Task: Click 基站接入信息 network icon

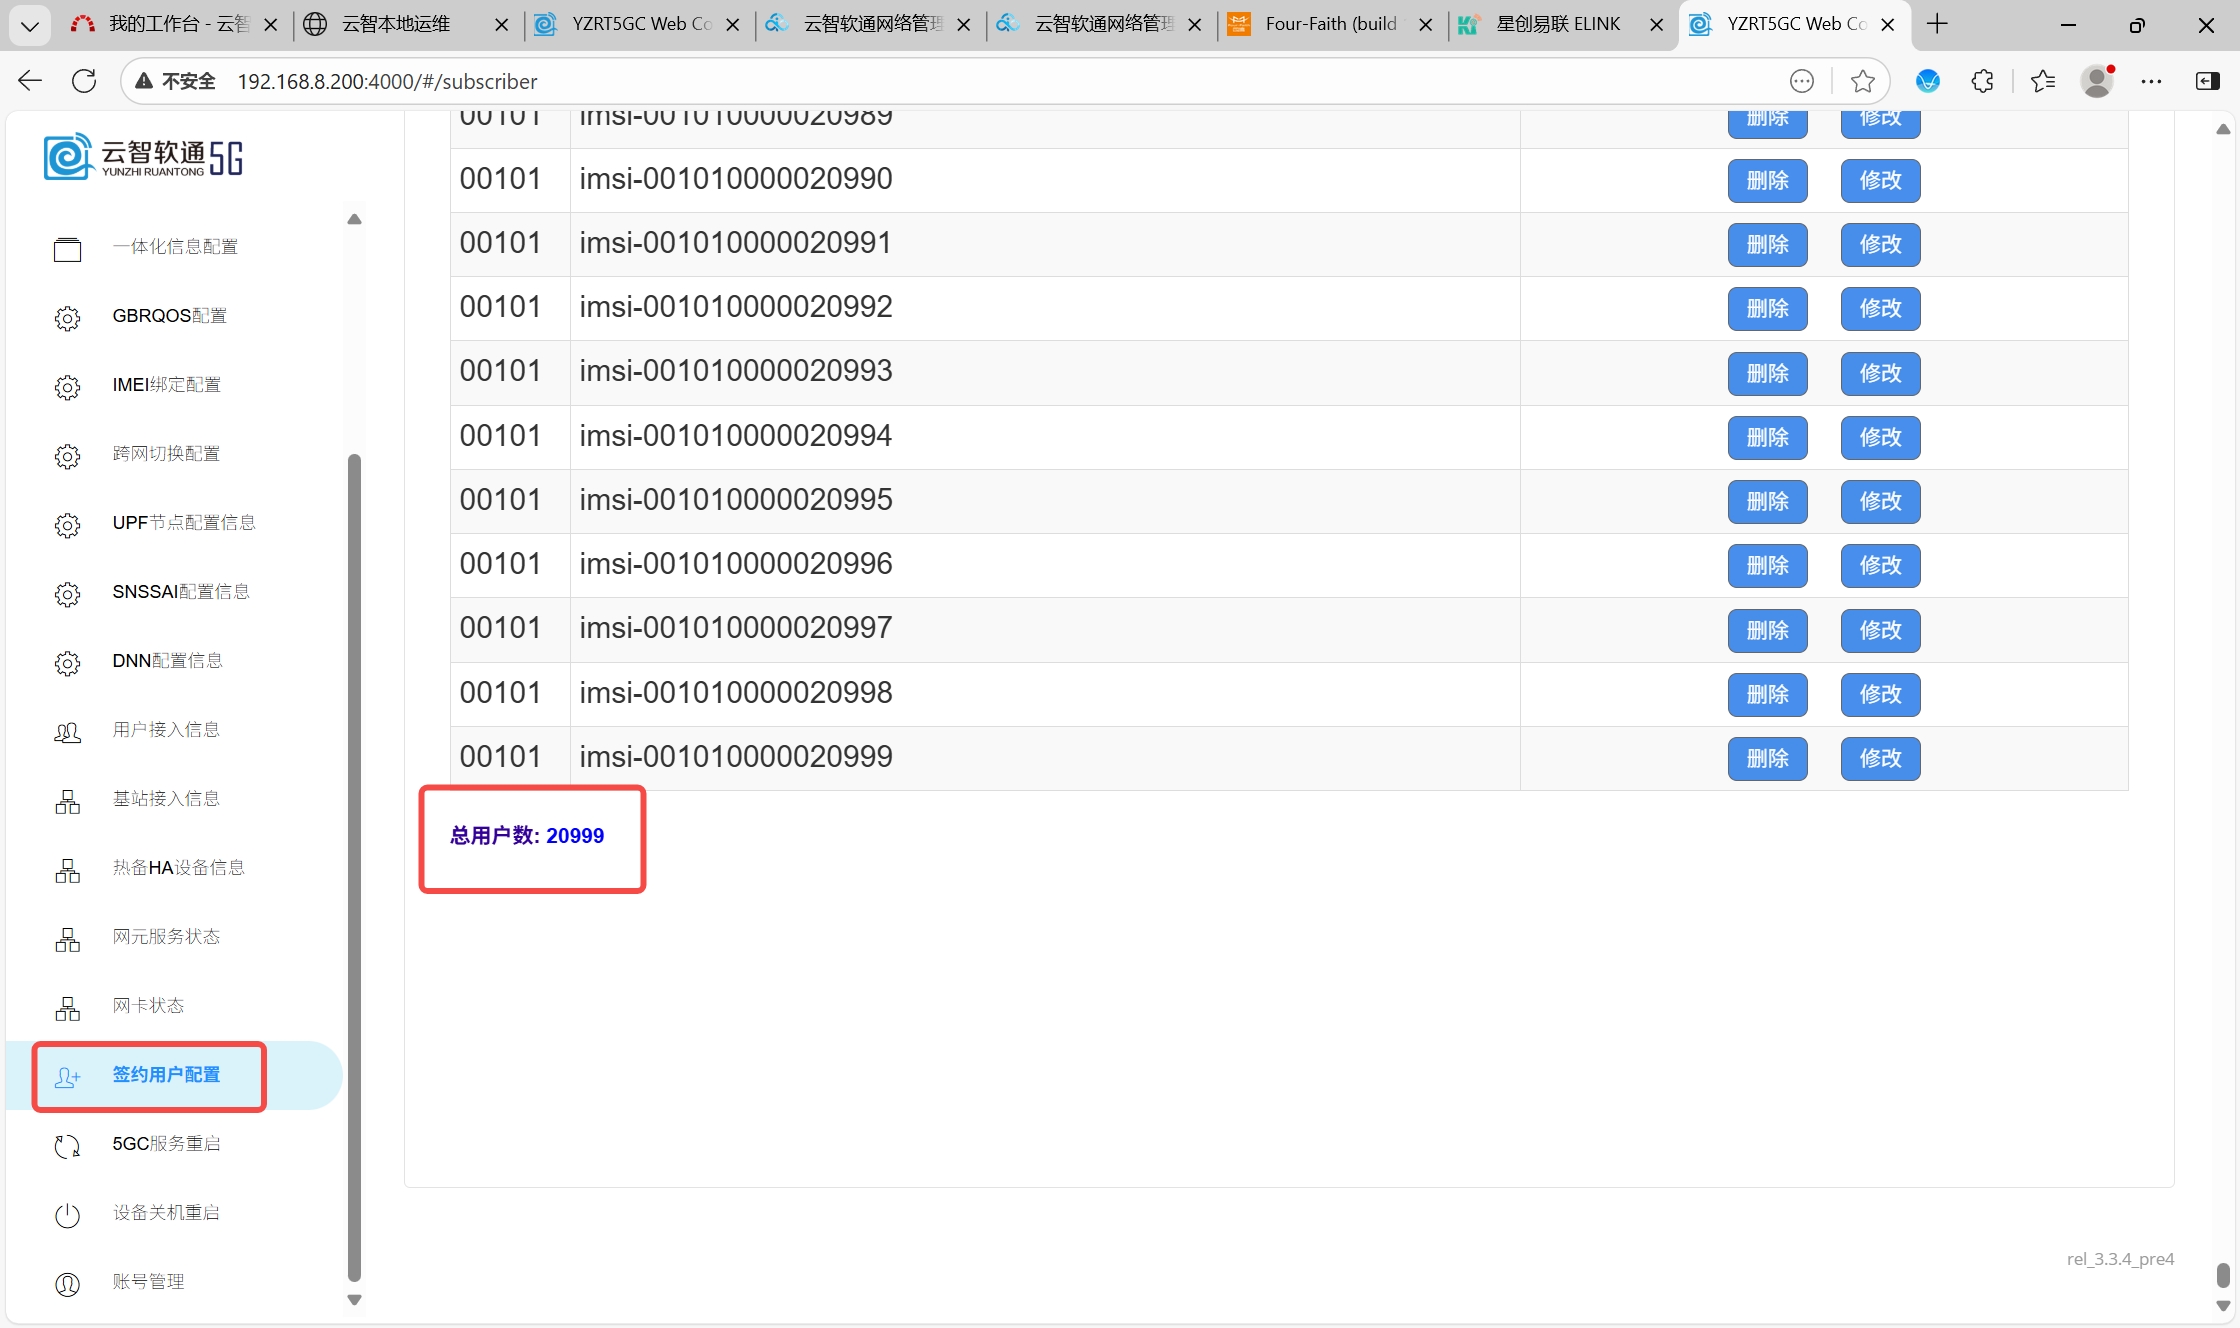Action: [67, 801]
